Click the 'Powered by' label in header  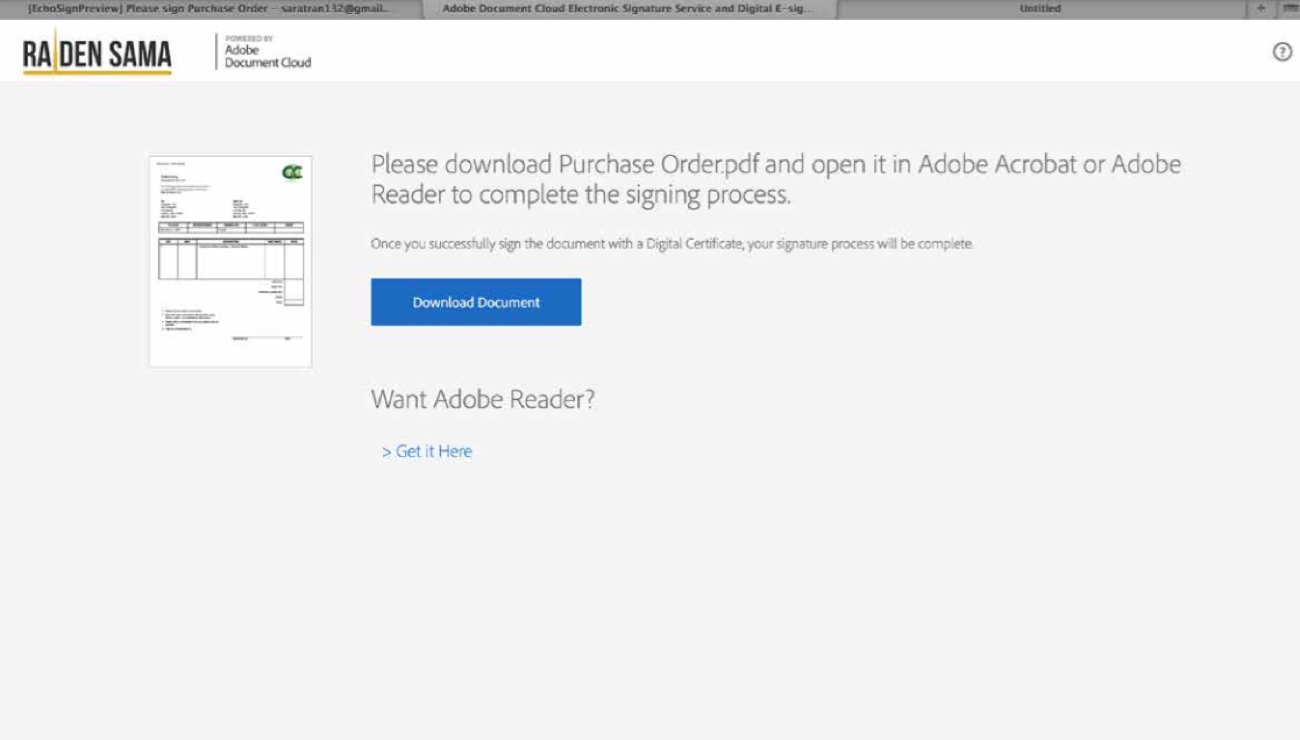(x=249, y=38)
